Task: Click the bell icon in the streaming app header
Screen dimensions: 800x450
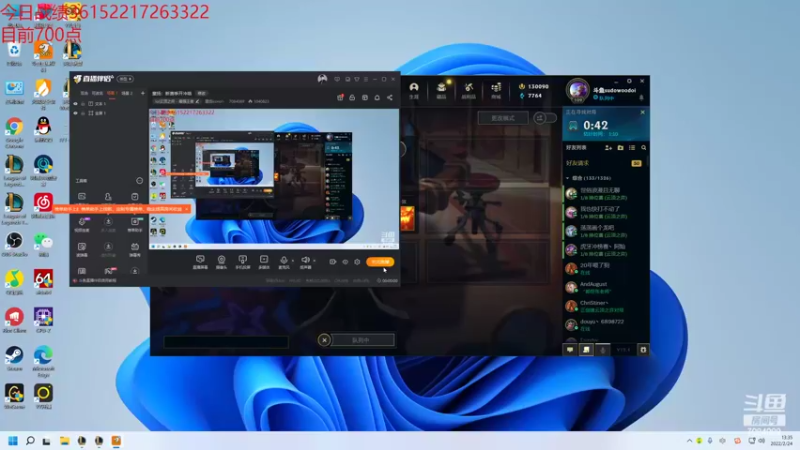Action: click(x=377, y=97)
